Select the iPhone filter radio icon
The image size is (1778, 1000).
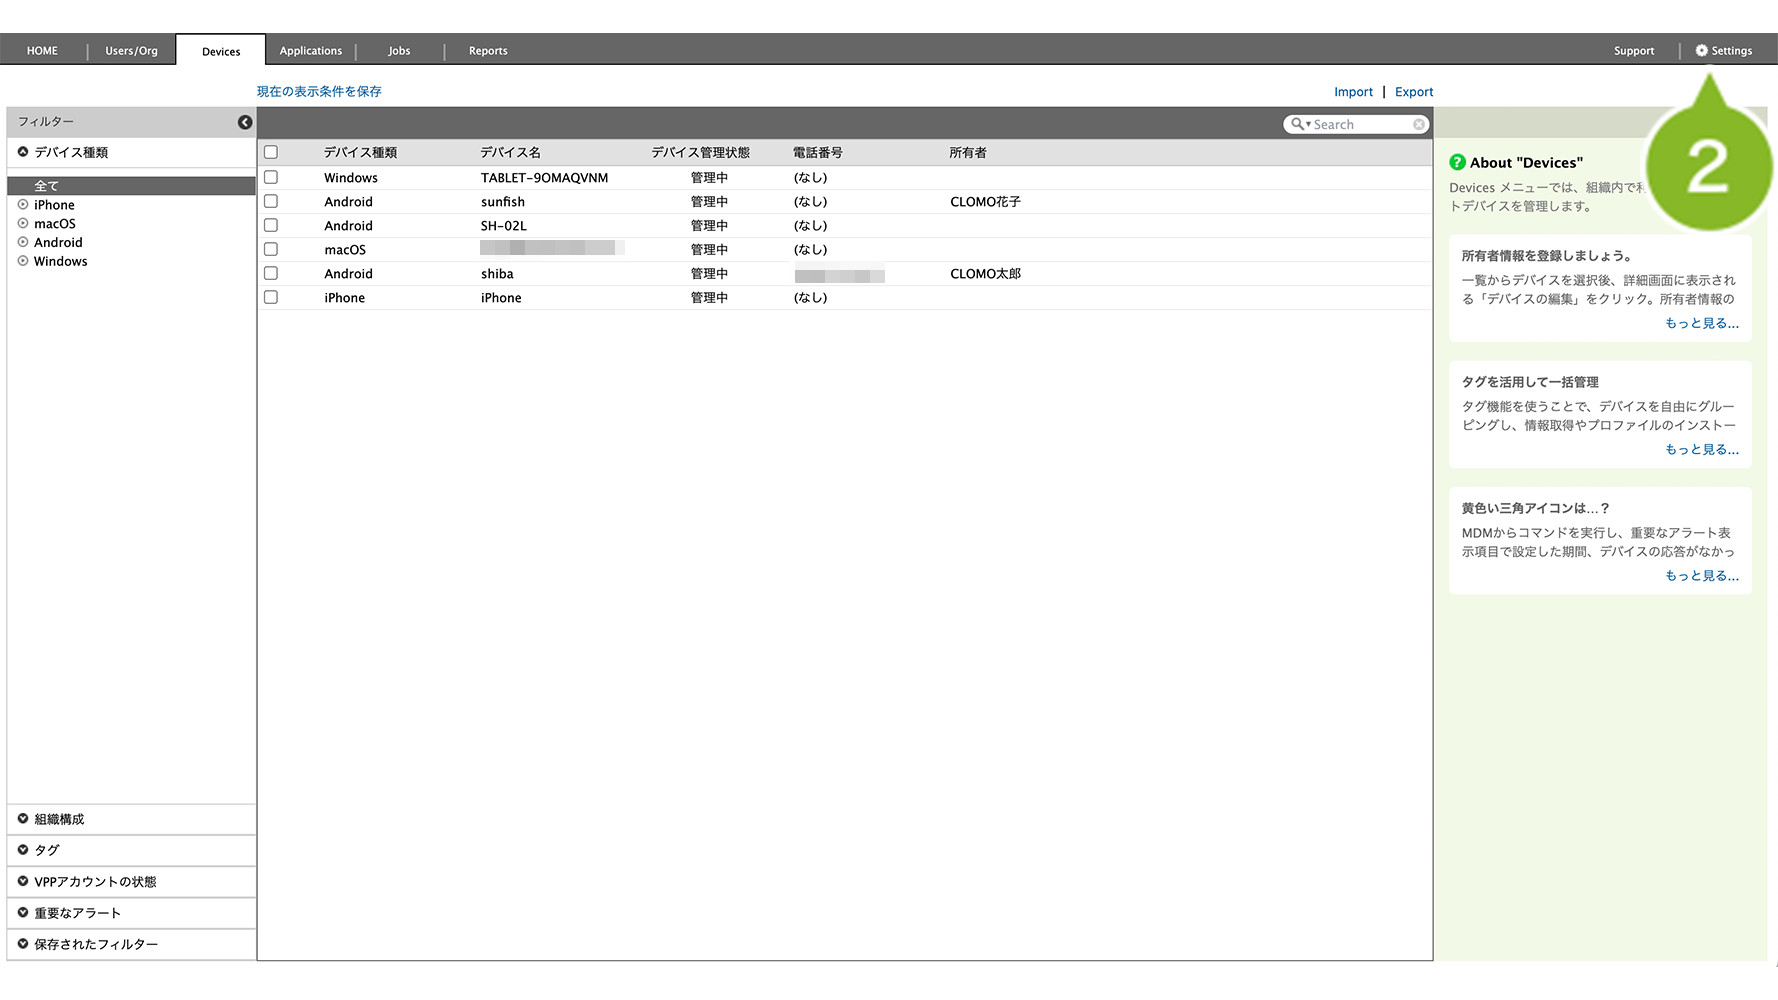point(23,205)
